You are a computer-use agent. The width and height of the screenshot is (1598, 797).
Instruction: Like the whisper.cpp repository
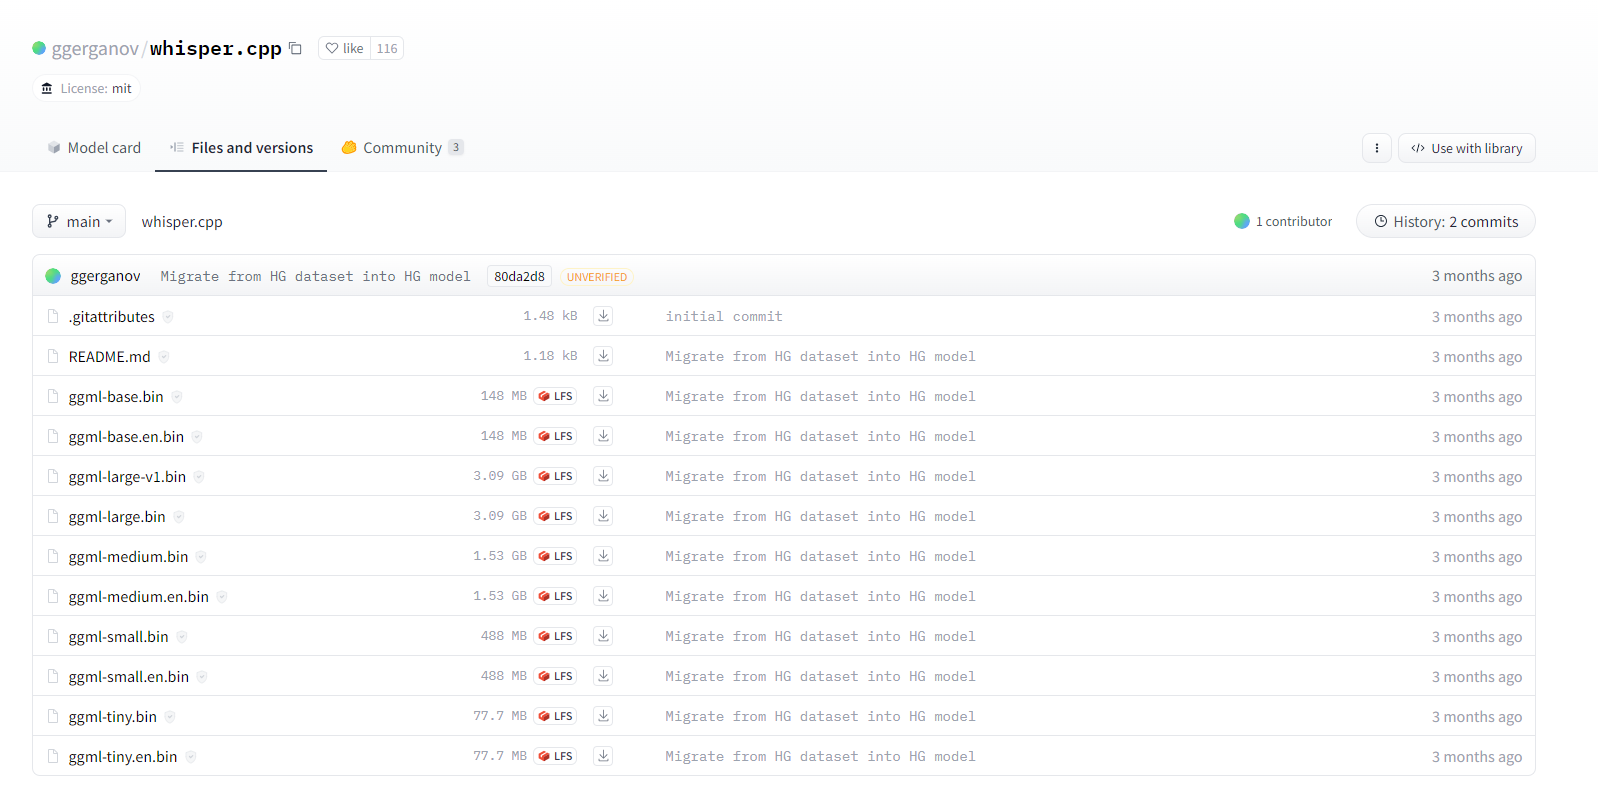click(x=345, y=48)
